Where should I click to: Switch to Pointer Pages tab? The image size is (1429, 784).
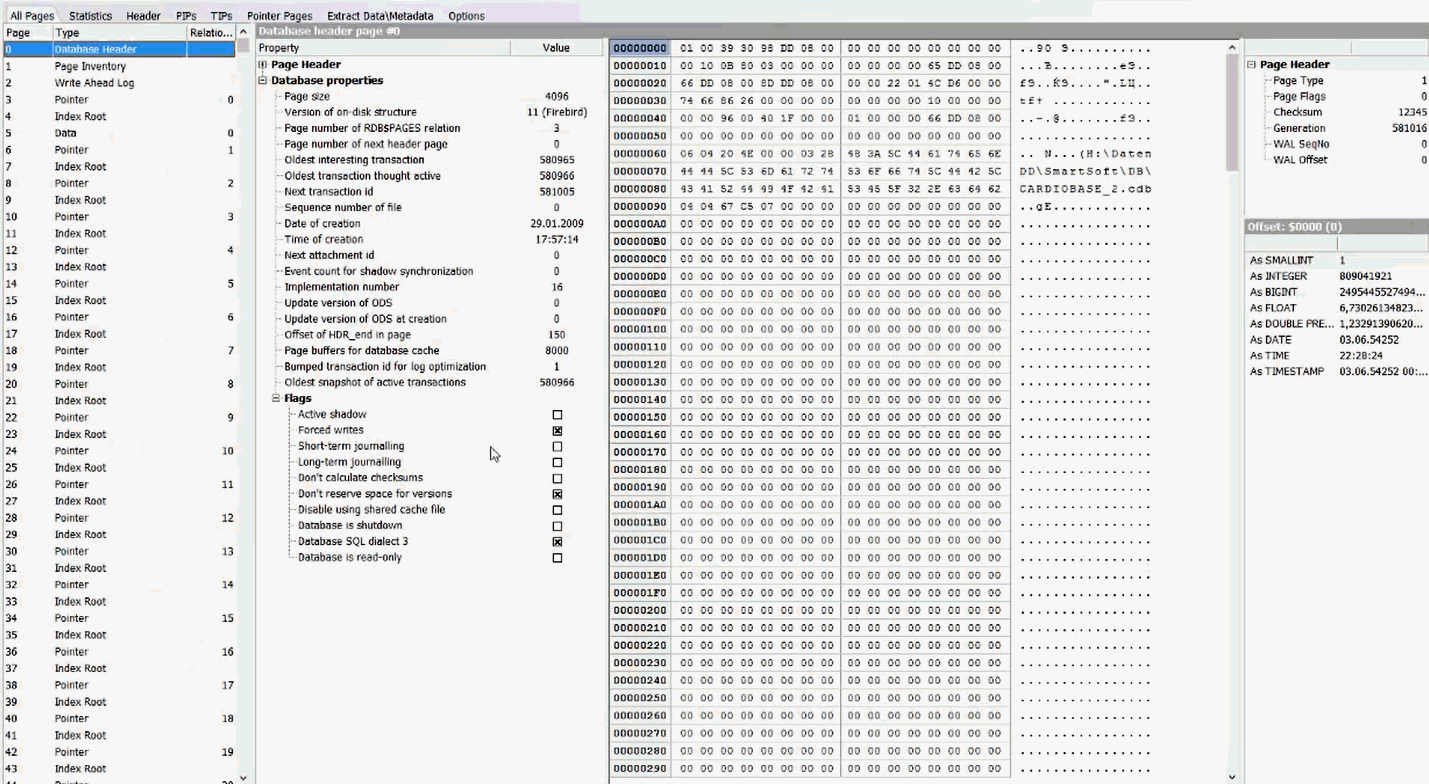280,16
